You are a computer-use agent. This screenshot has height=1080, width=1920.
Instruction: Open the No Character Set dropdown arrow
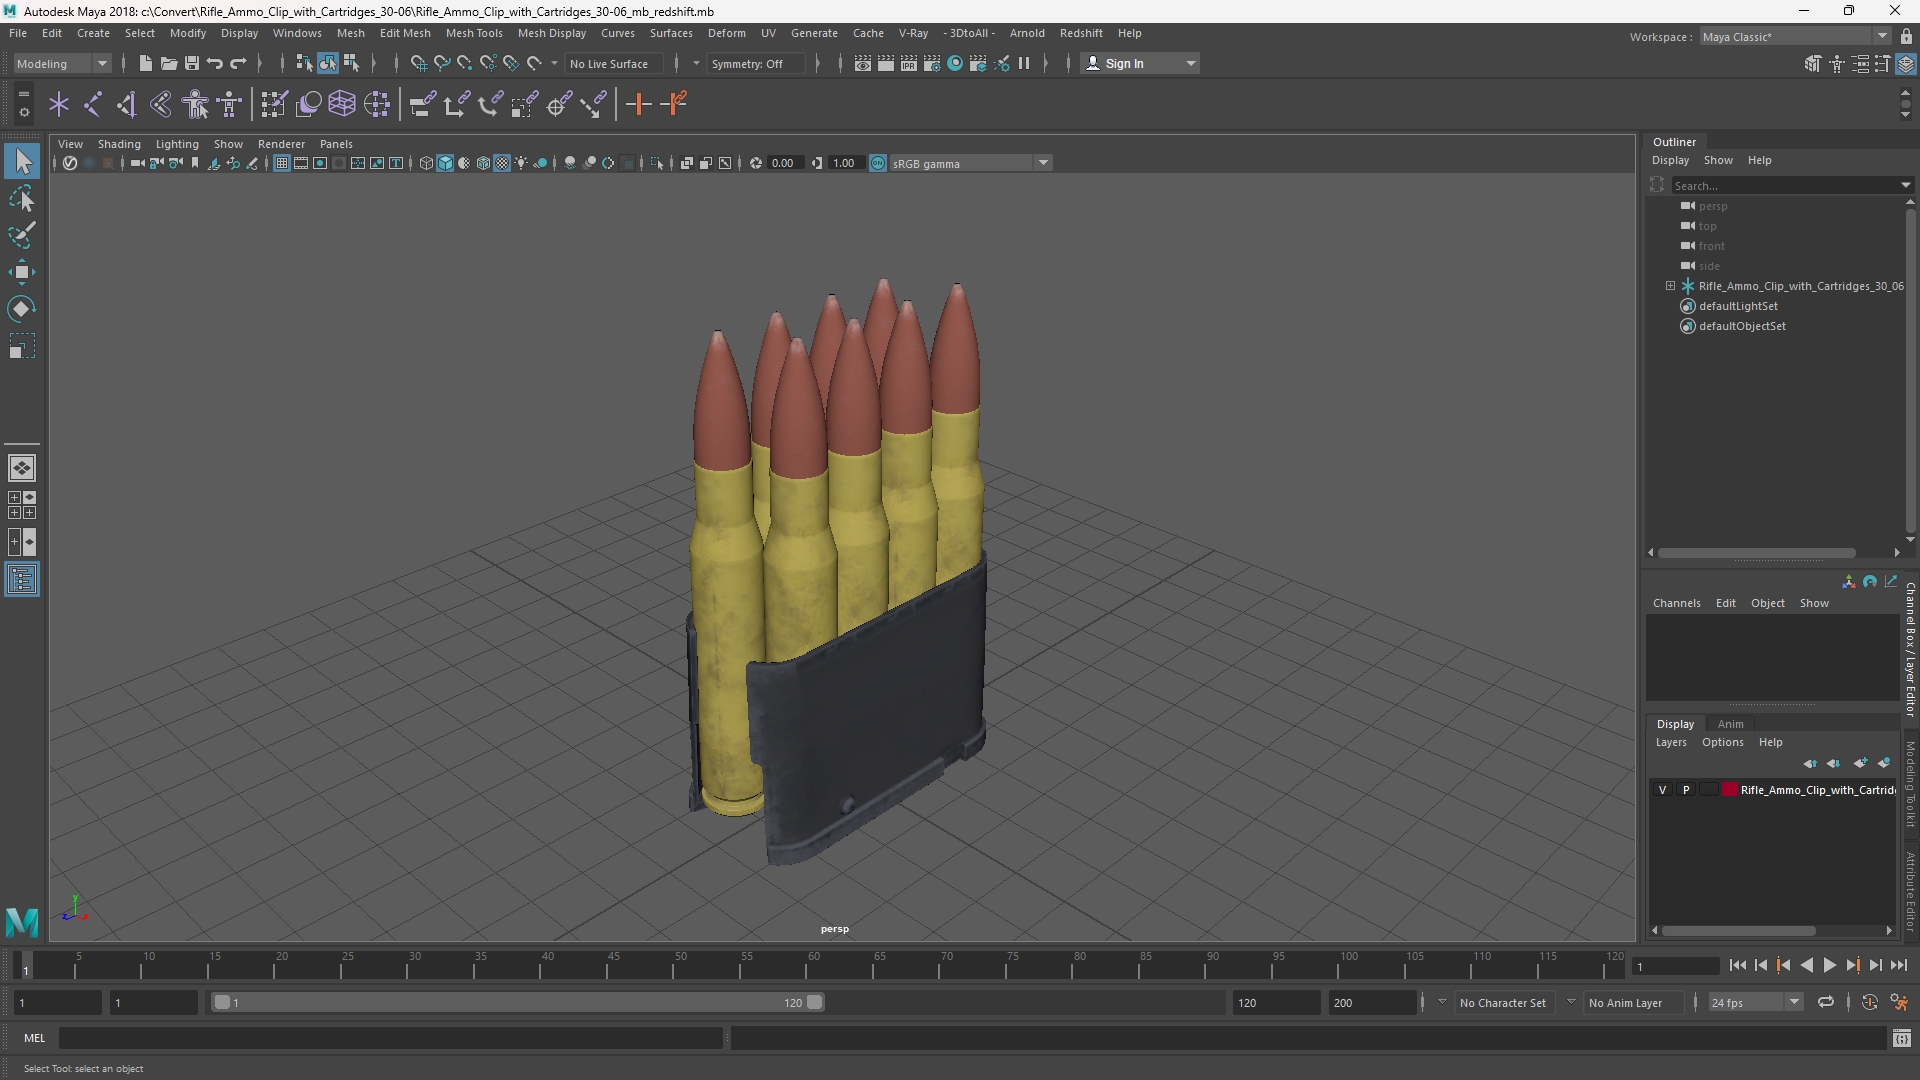1442,1002
